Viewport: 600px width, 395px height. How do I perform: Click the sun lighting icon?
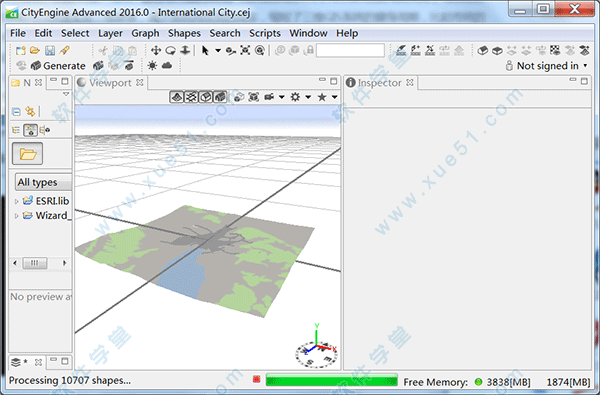point(152,66)
